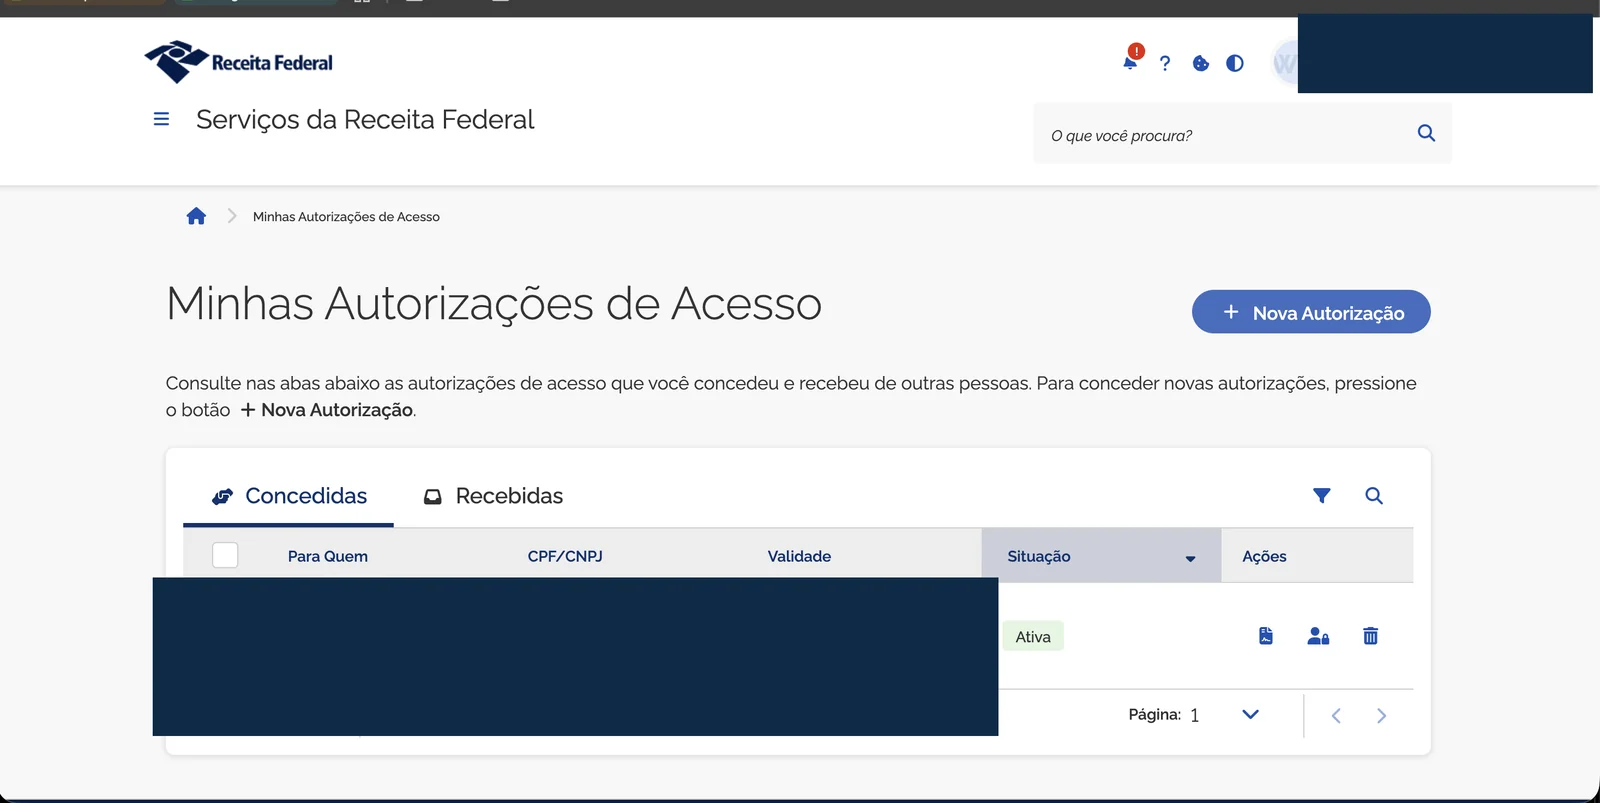Screen dimensions: 1600x803
Task: Click the Ações column header
Action: (x=1264, y=556)
